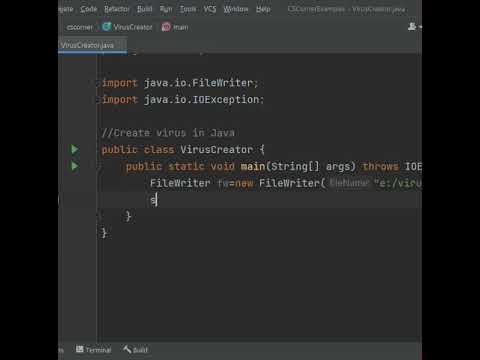Open the Run menu

pyautogui.click(x=166, y=9)
